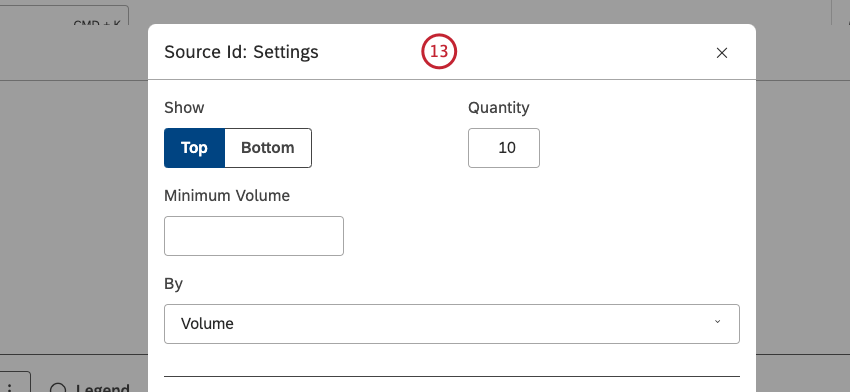Click the Legend label text
This screenshot has height=392, width=850.
coord(102,388)
